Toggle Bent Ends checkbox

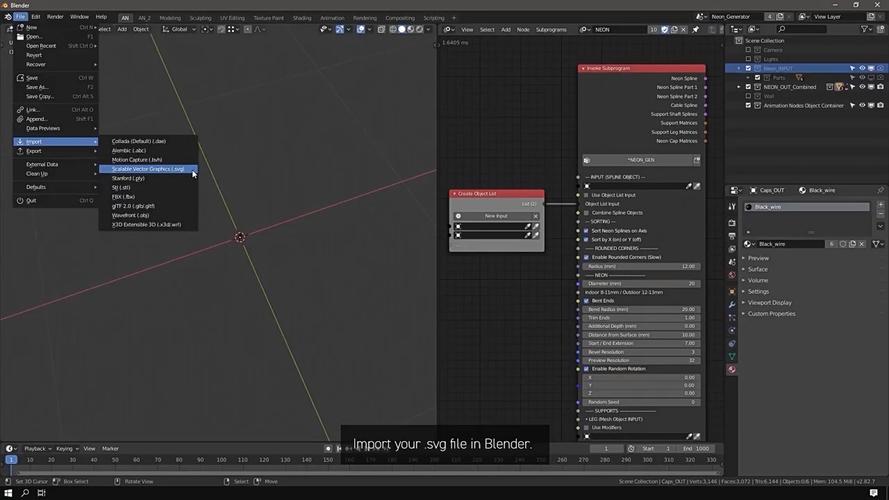(586, 300)
